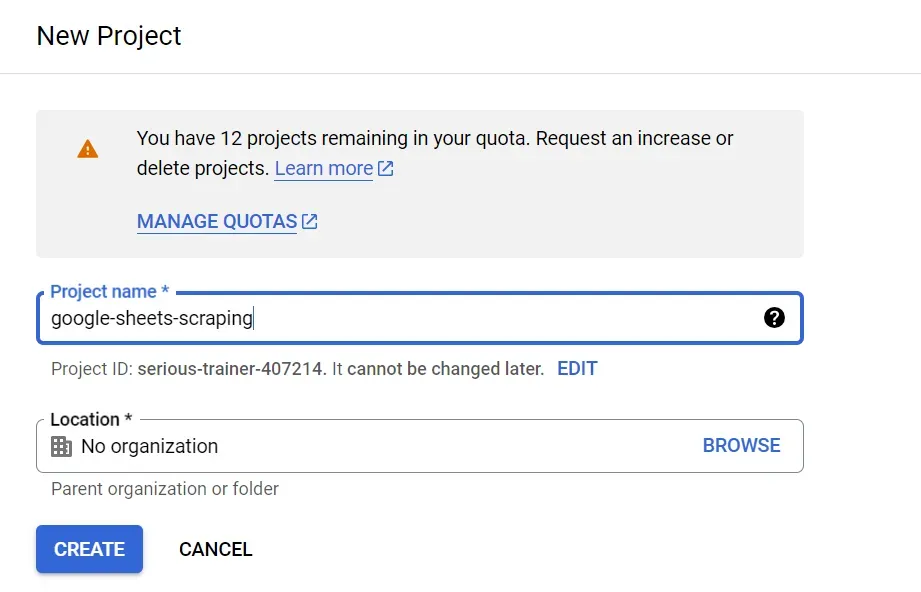Click the external link icon beside MANAGE QUOTAS
The height and width of the screenshot is (592, 921).
[308, 220]
